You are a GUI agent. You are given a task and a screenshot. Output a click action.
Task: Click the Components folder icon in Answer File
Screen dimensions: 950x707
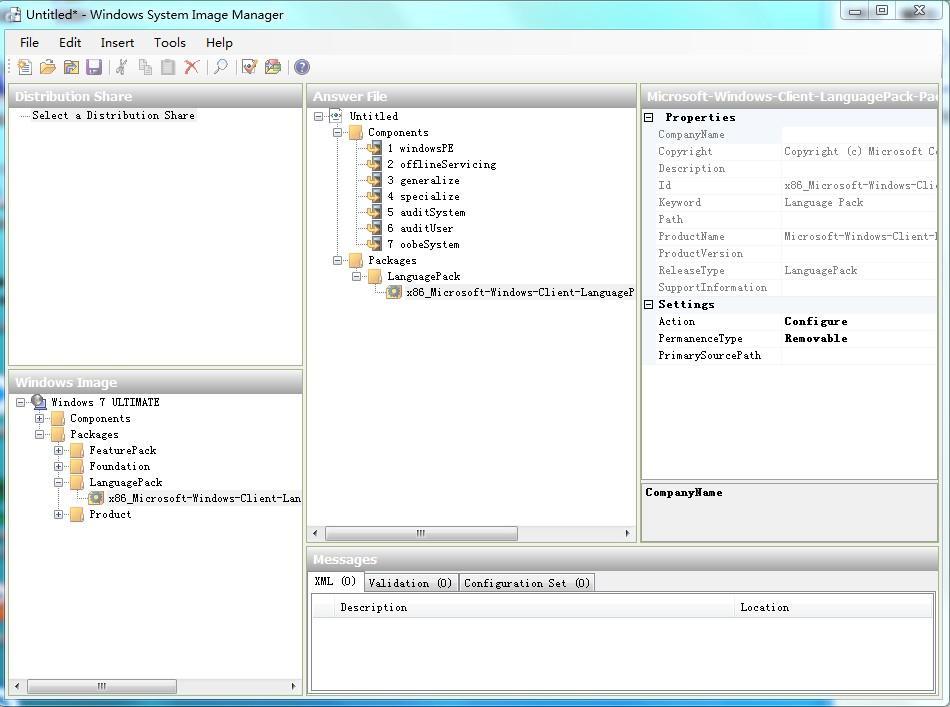(x=356, y=132)
